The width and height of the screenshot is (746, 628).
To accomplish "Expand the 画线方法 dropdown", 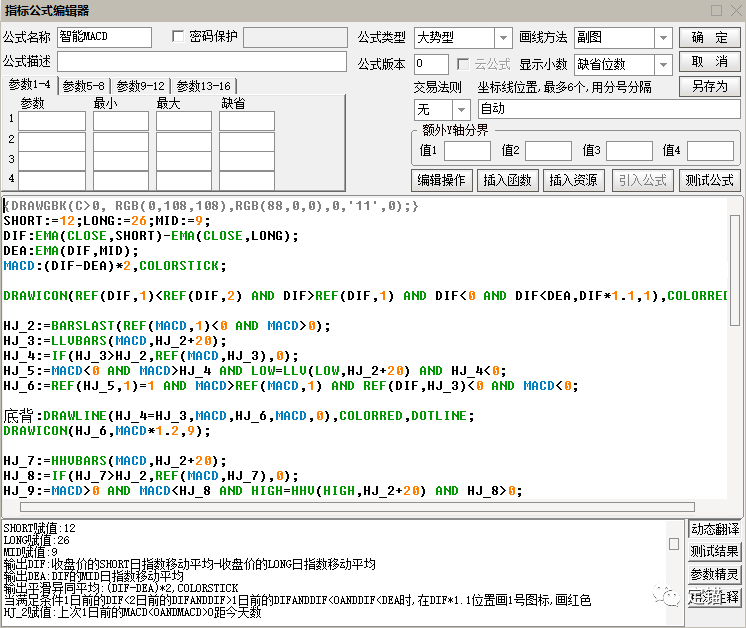I will (663, 38).
